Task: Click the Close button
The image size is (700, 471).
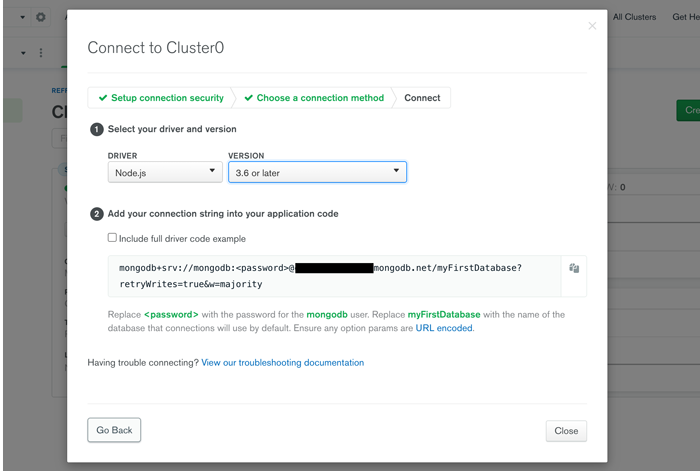Action: coord(566,431)
